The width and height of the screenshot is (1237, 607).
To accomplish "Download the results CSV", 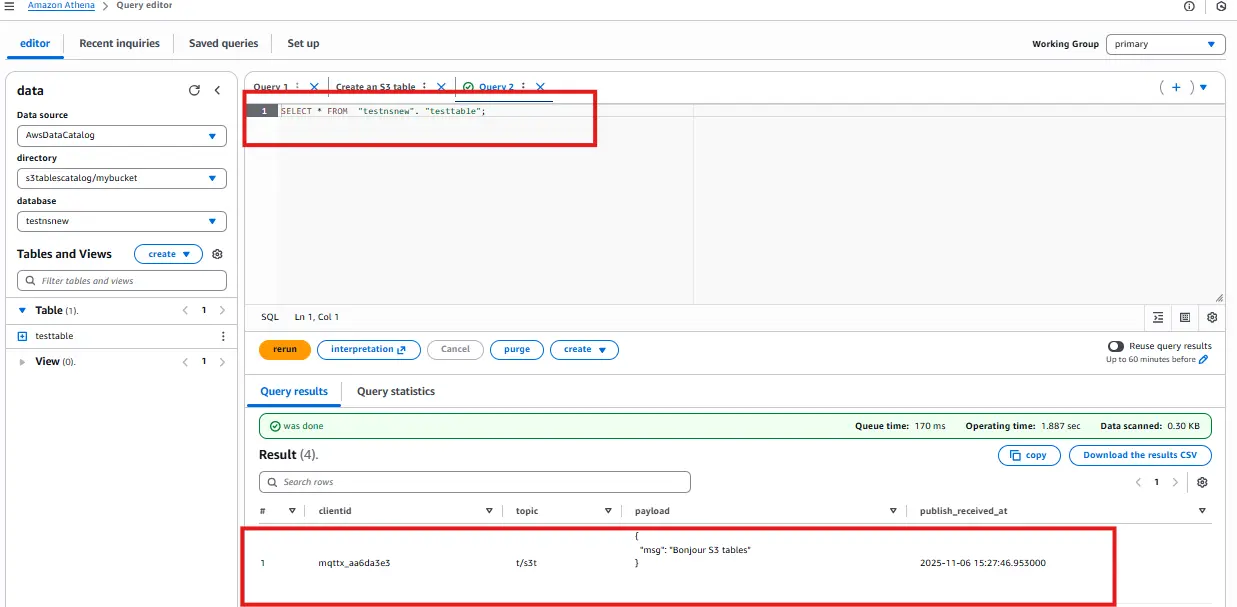I will pyautogui.click(x=1139, y=455).
